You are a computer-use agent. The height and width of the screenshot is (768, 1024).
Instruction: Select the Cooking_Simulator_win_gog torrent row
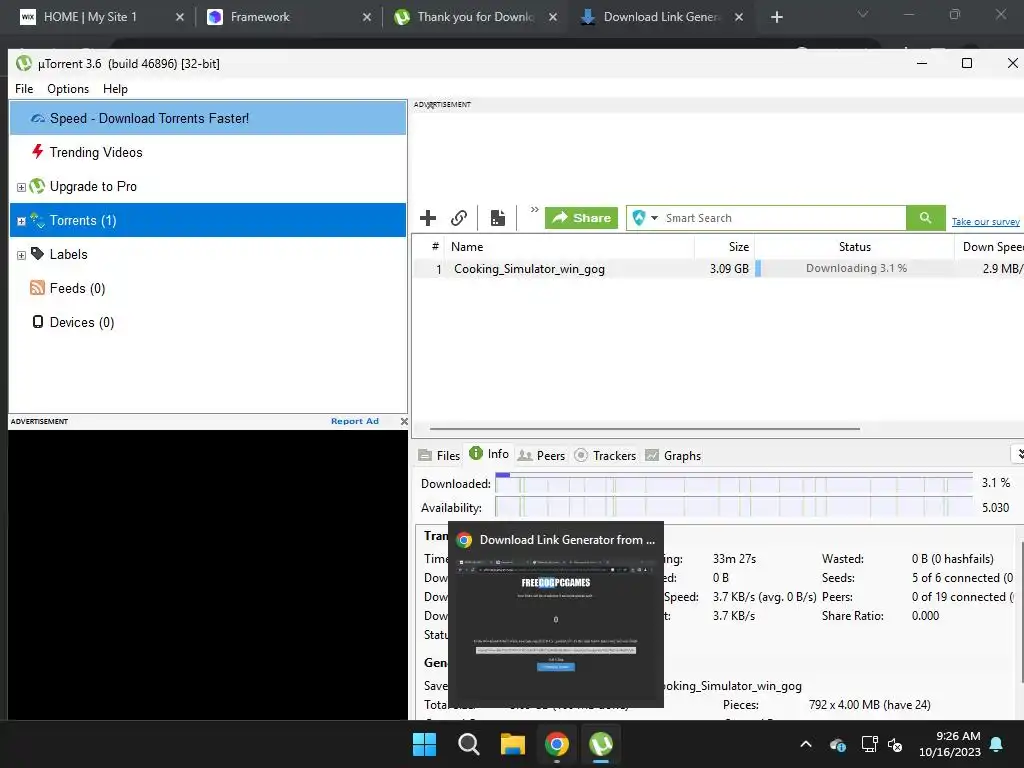click(x=718, y=268)
